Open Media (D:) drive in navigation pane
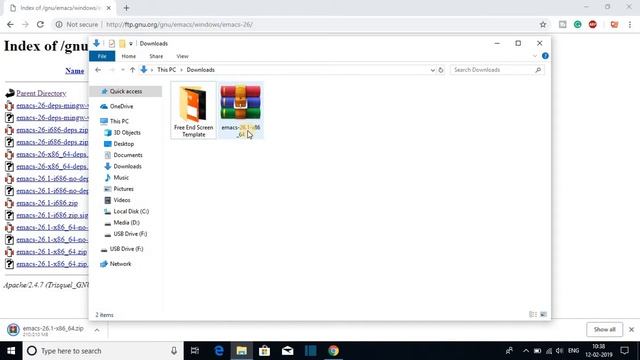 [x=126, y=222]
